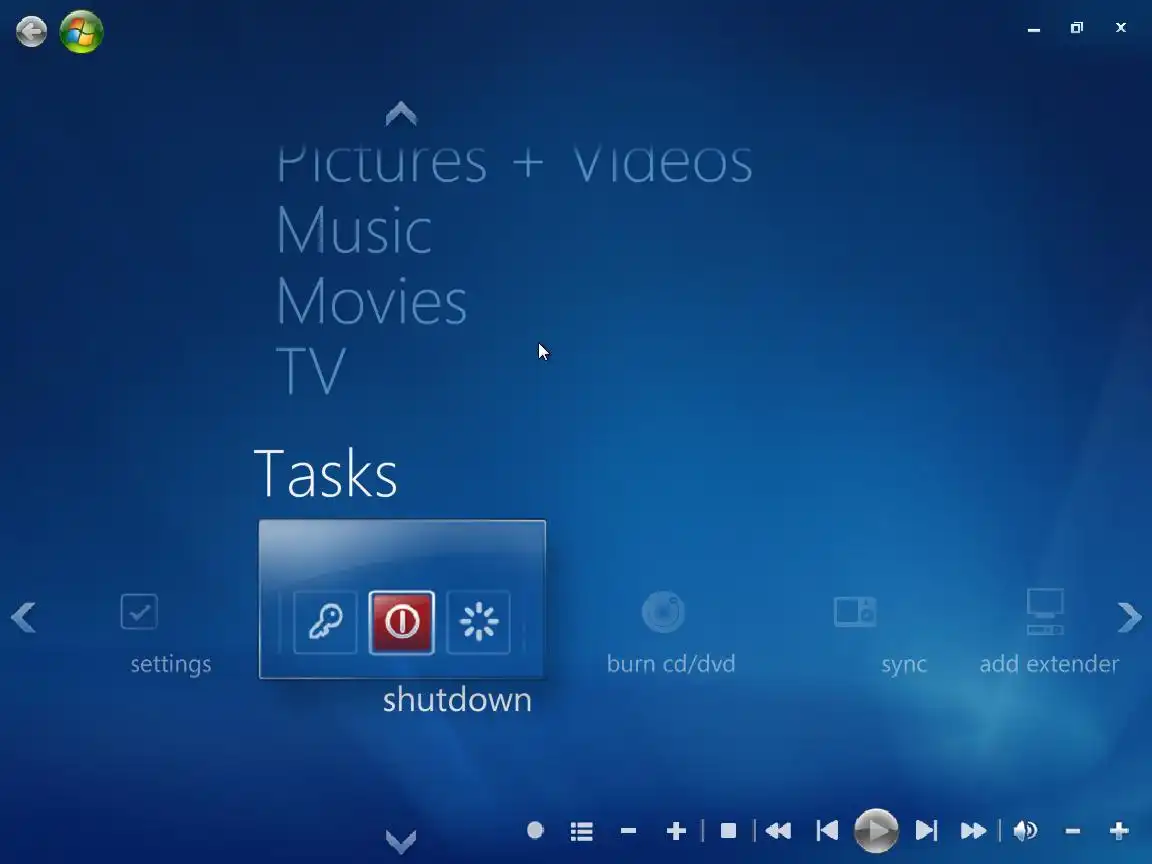The height and width of the screenshot is (864, 1152).
Task: Click the record button
Action: (x=536, y=830)
